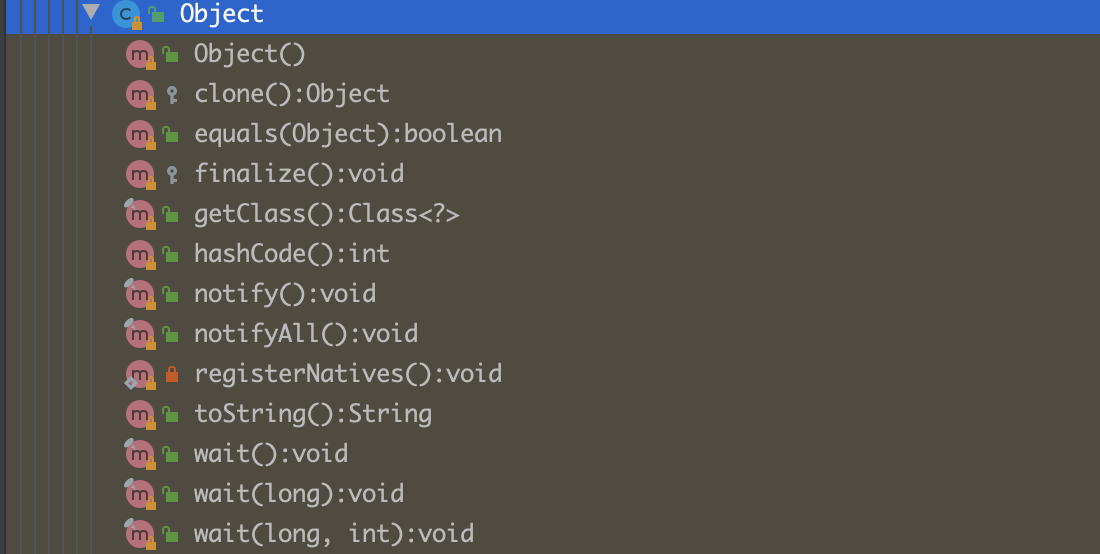Click the private red lock beside registerNatives
Screen dimensions: 1100x554
coord(171,375)
